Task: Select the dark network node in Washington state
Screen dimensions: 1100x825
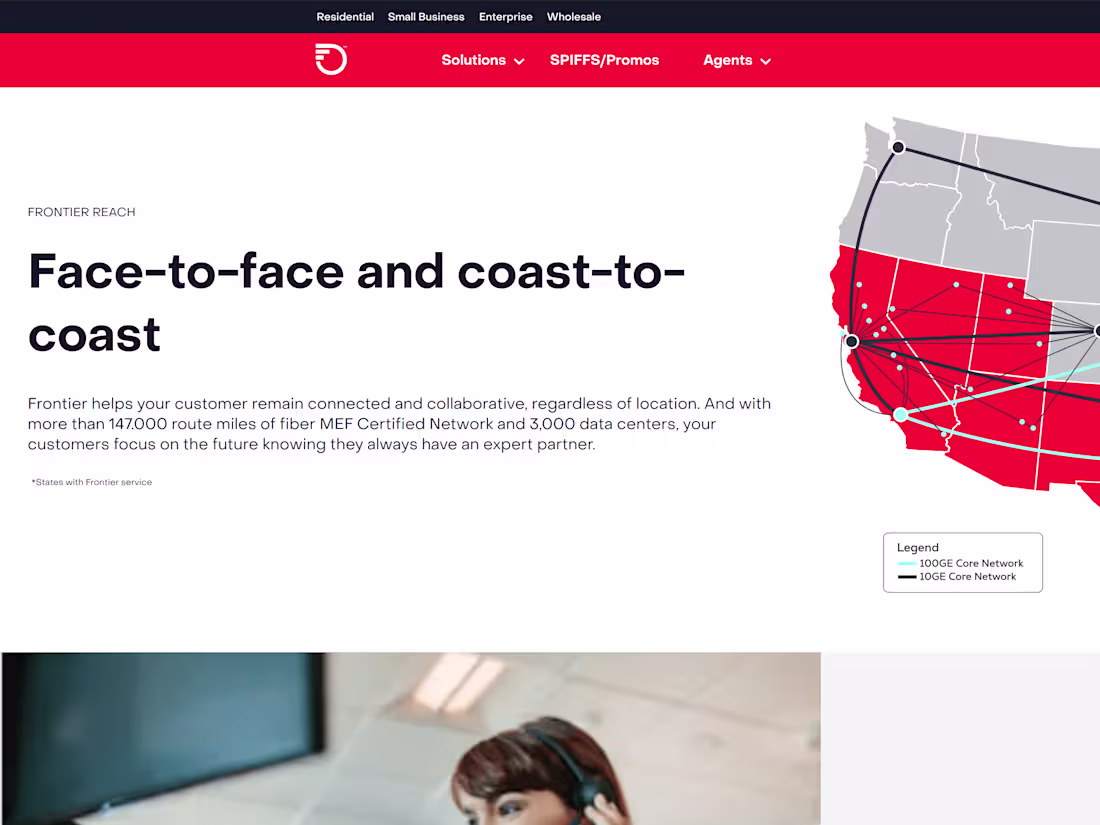Action: point(897,147)
